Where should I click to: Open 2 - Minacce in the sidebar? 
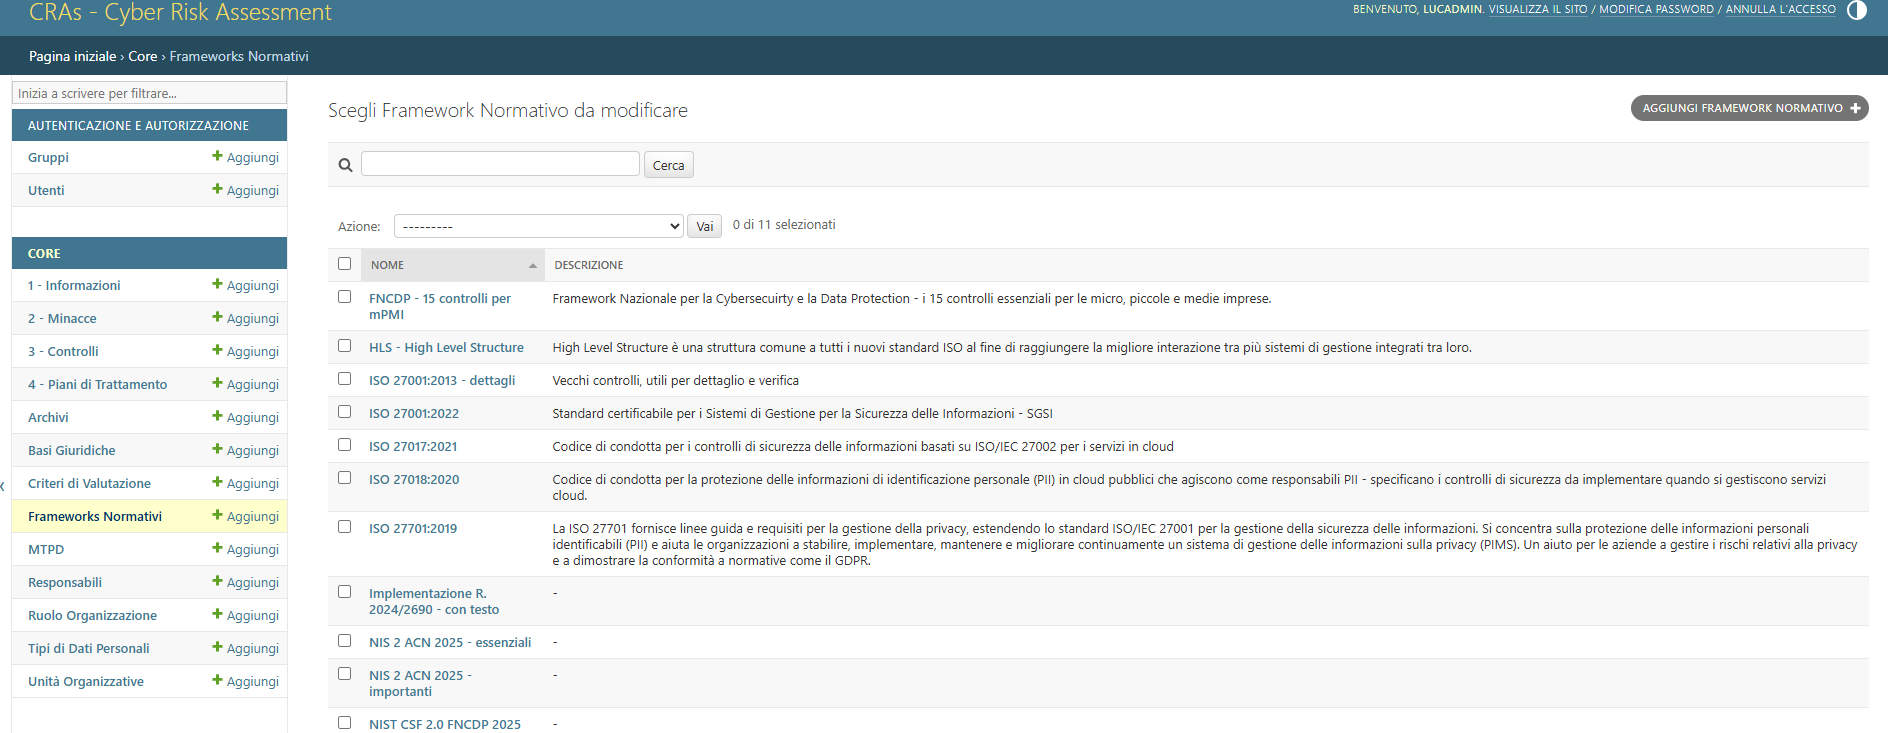(62, 318)
